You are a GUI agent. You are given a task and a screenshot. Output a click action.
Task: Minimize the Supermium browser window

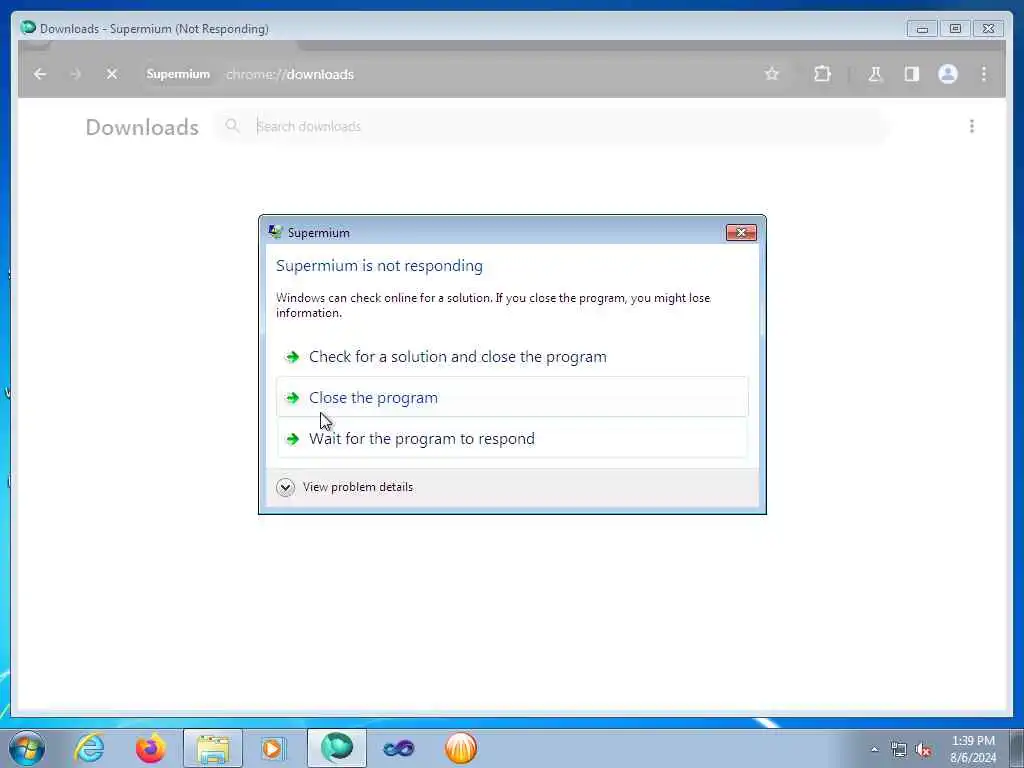point(922,29)
